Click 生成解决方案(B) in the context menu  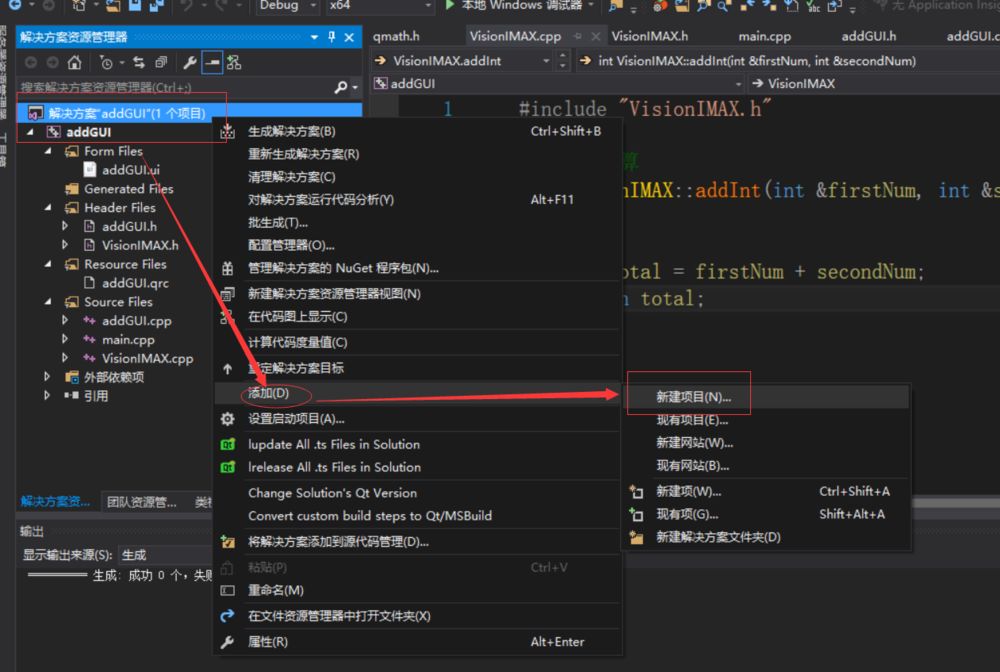(x=290, y=131)
